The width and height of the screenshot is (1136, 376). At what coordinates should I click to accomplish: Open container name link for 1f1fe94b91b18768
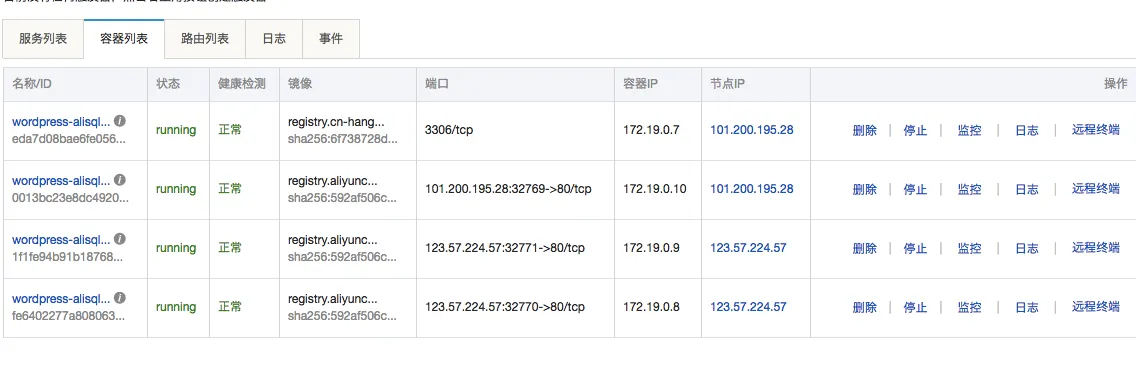pyautogui.click(x=62, y=239)
